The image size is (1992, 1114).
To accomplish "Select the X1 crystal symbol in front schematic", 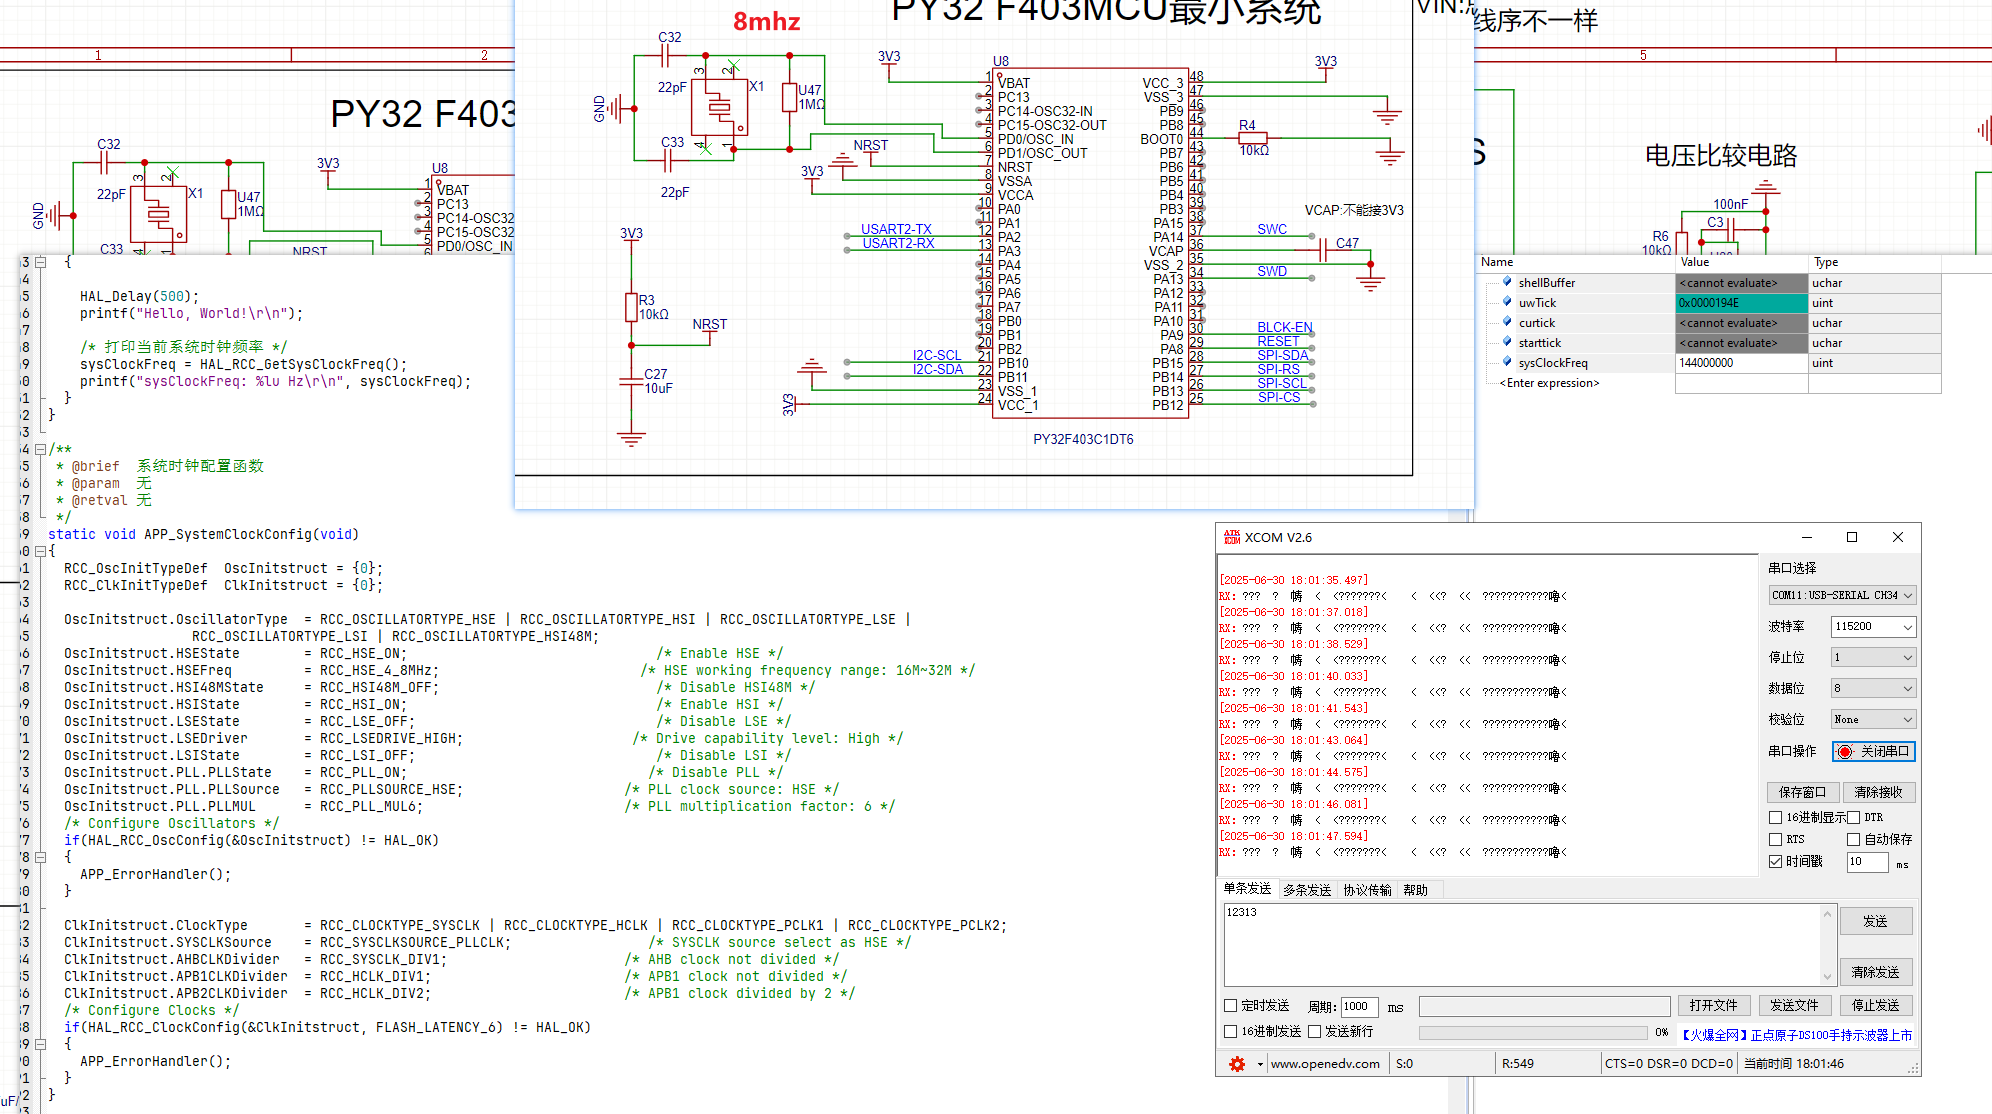I will click(x=720, y=108).
